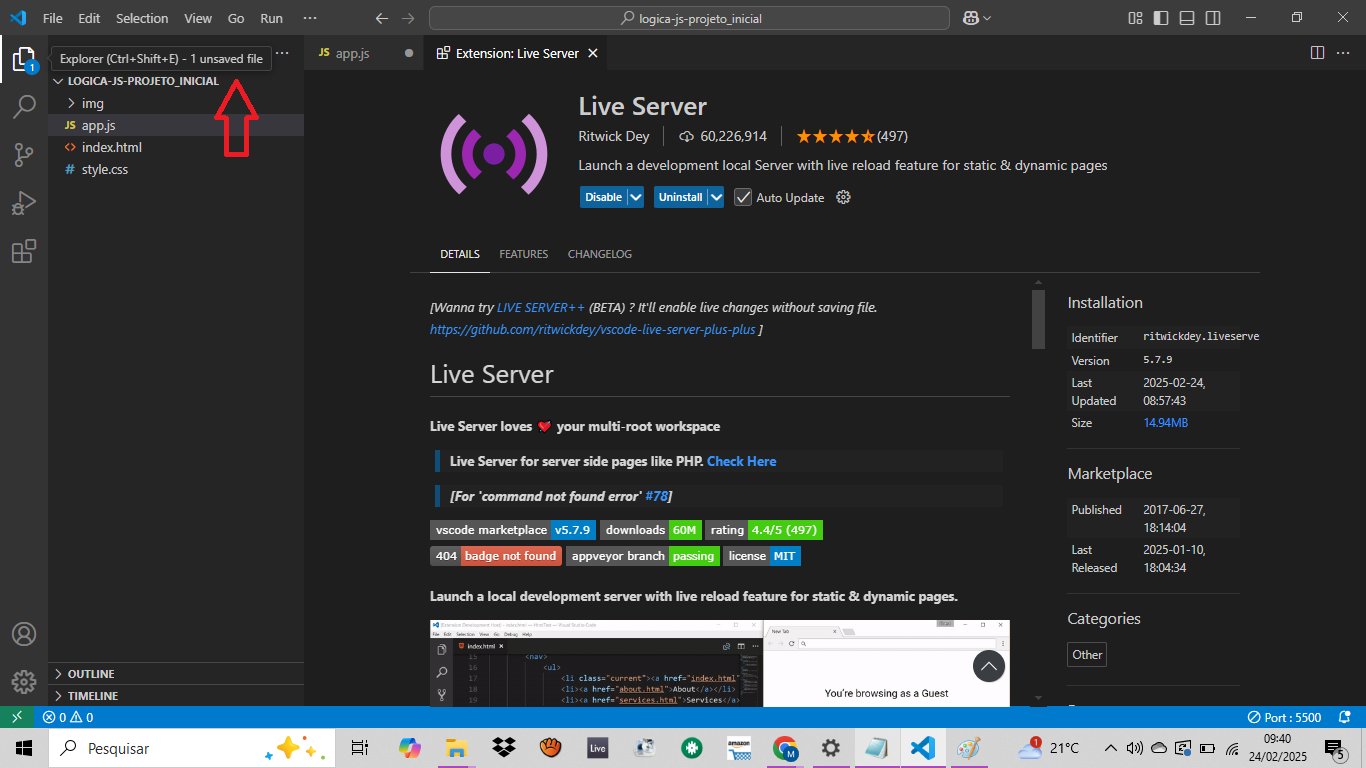1366x768 pixels.
Task: Open the dropdown arrow next to Uninstall
Action: (716, 197)
